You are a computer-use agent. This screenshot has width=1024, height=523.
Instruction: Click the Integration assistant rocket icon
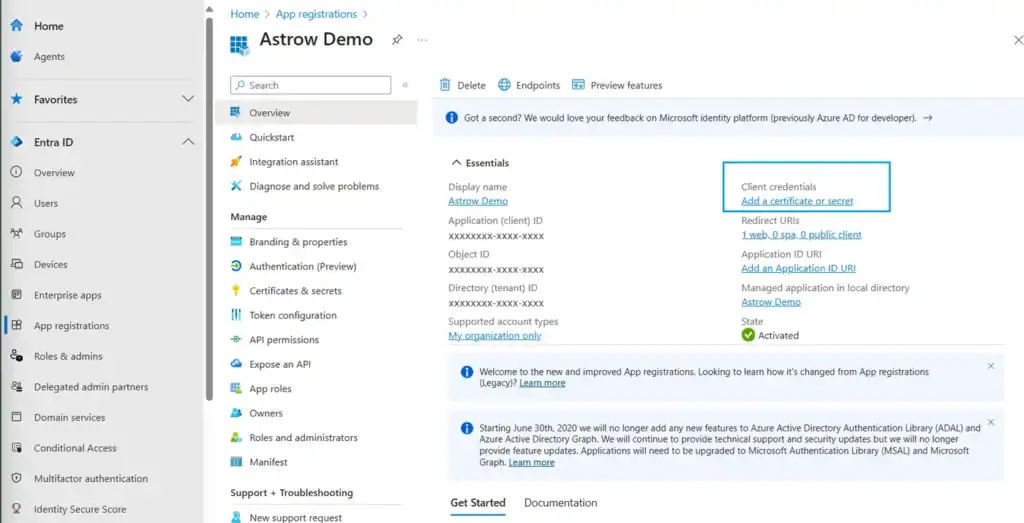tap(236, 161)
